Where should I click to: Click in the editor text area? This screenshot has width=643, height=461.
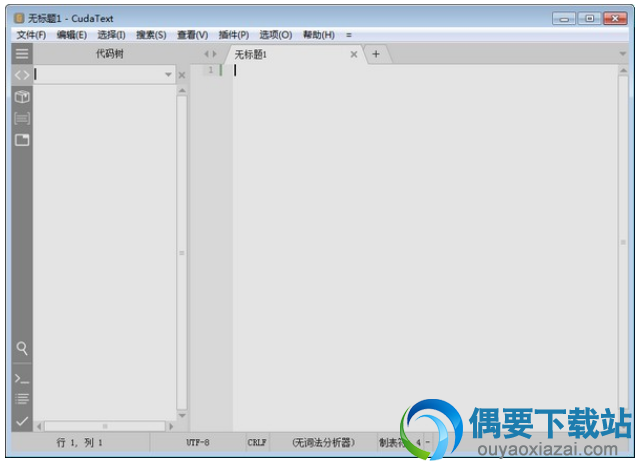[x=425, y=247]
